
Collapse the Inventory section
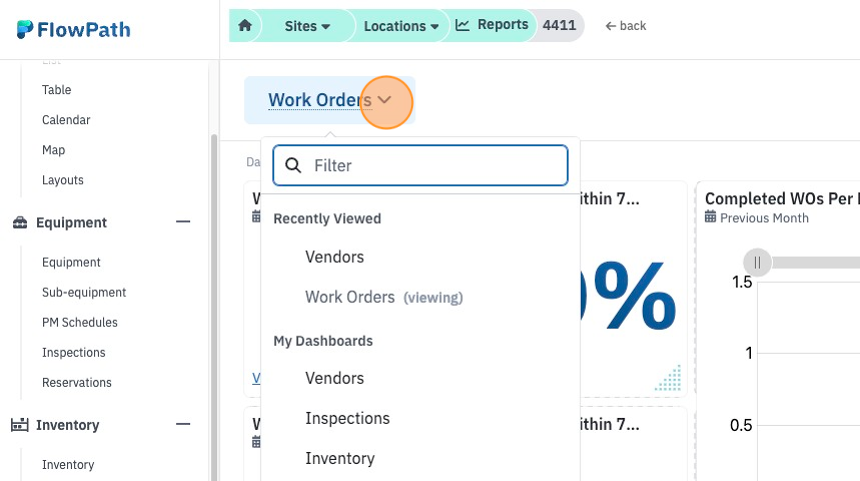183,424
